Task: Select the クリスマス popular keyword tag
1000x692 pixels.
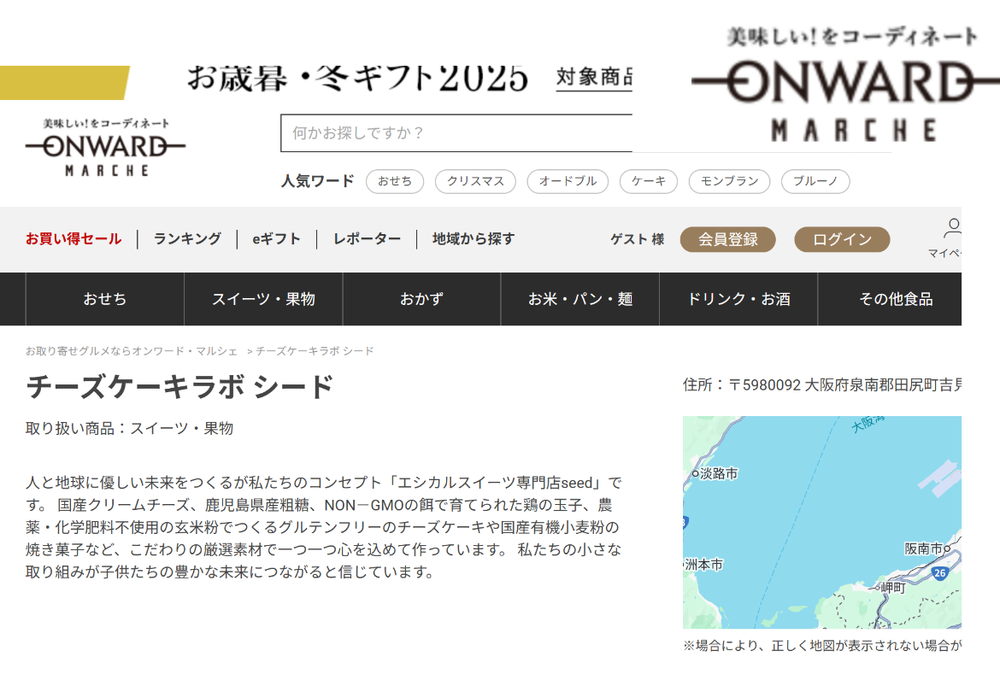Action: (475, 181)
